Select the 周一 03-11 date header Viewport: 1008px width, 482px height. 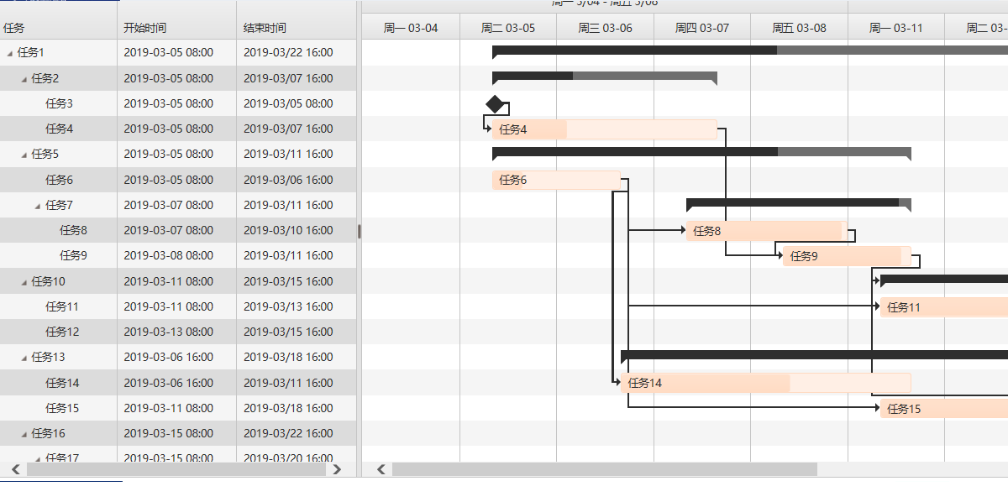click(896, 28)
